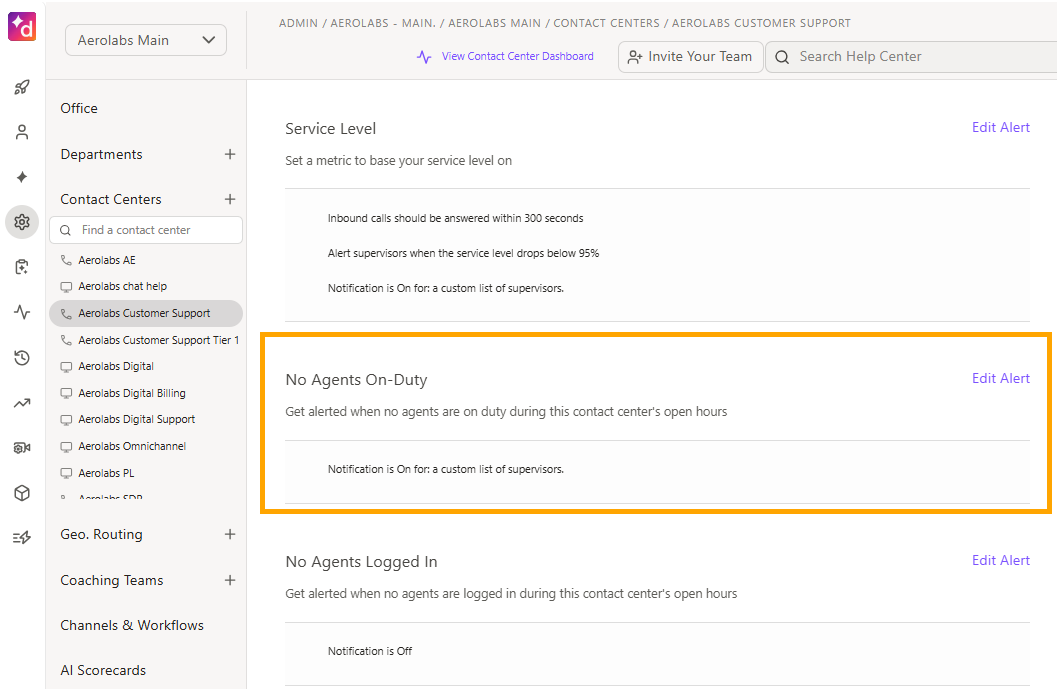Click the Find a contact center search field
Image resolution: width=1057 pixels, height=689 pixels.
click(x=146, y=230)
